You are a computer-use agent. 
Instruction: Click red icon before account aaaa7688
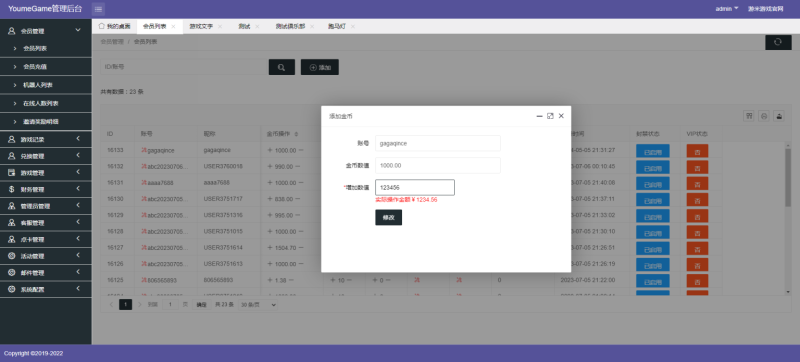[x=144, y=183]
